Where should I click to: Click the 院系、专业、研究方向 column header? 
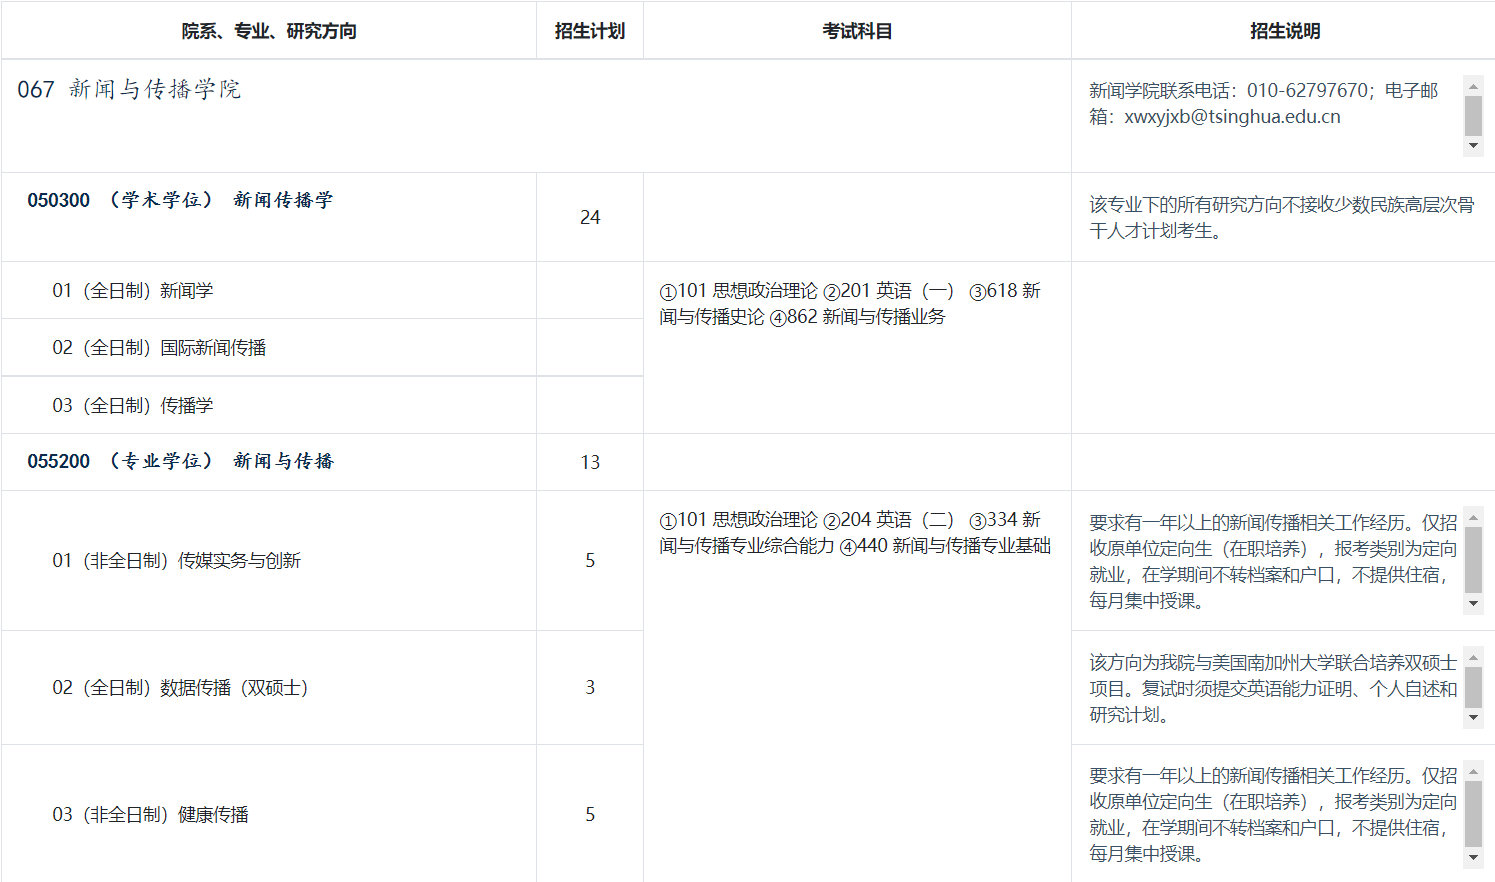269,31
